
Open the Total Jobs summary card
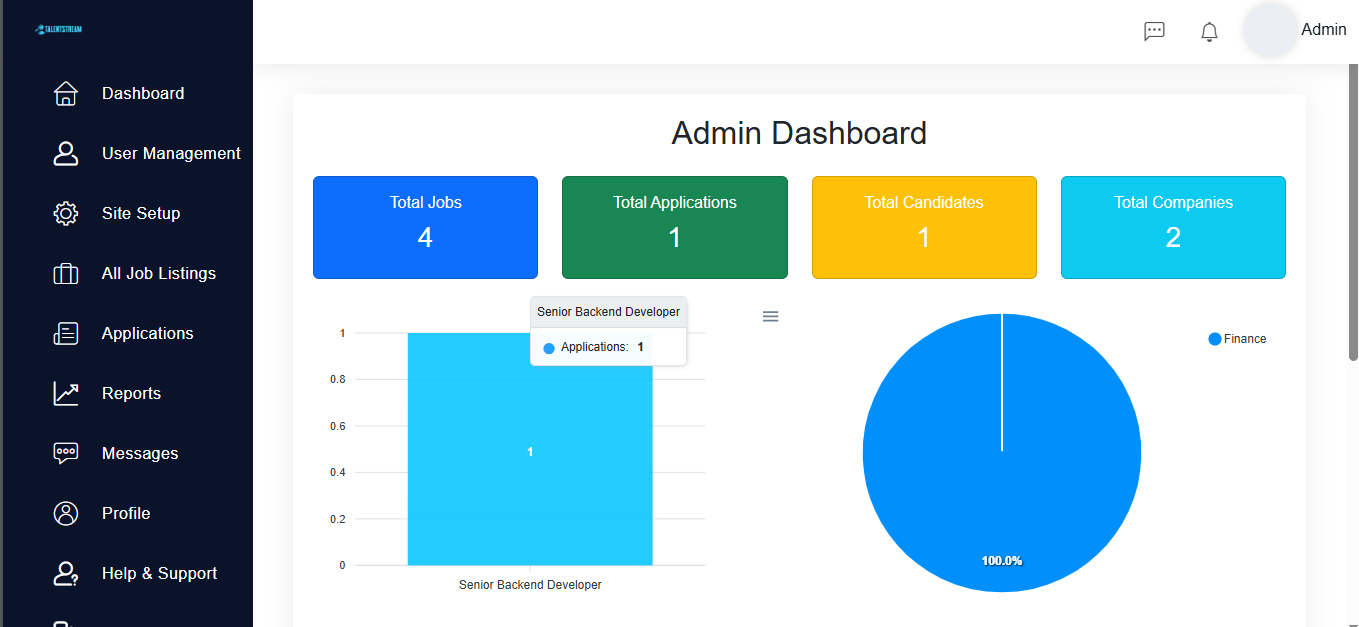pos(425,227)
